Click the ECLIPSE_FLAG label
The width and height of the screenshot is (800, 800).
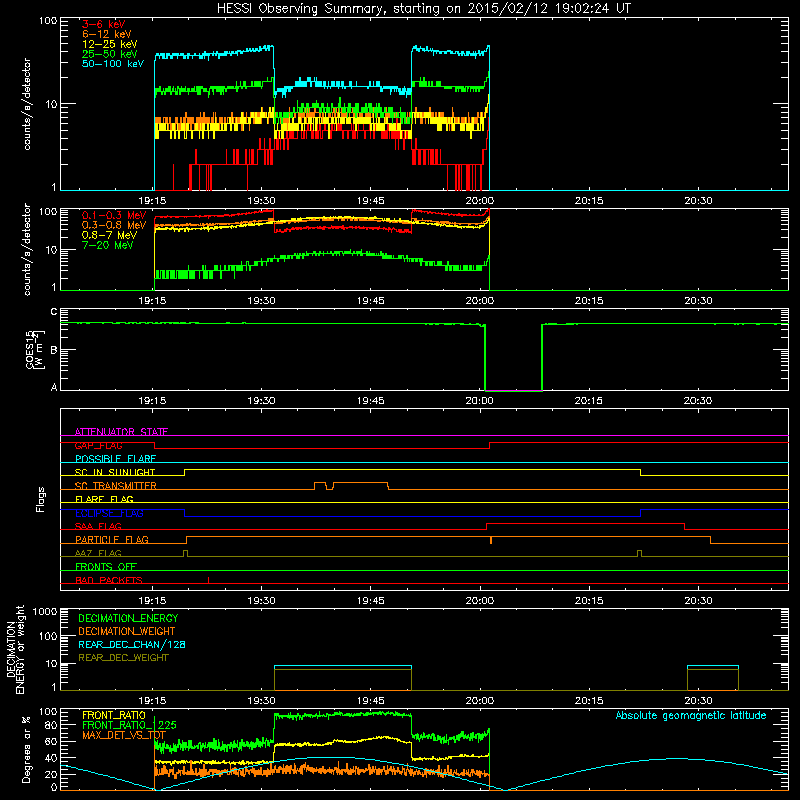point(109,513)
